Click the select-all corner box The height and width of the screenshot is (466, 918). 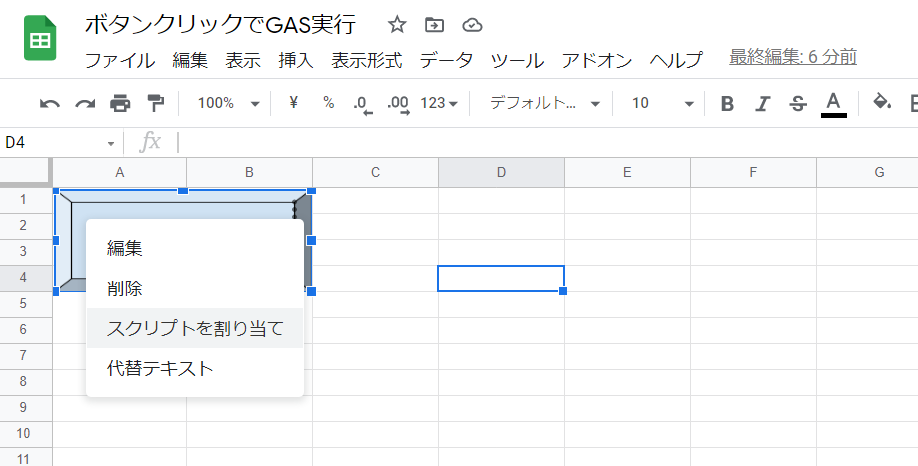(x=26, y=172)
